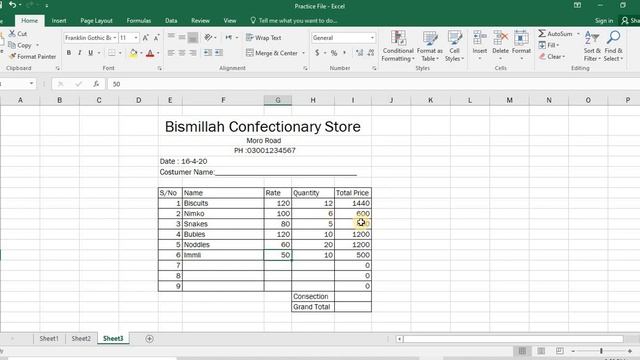Open the Review tab
The image size is (640, 360).
coord(200,20)
